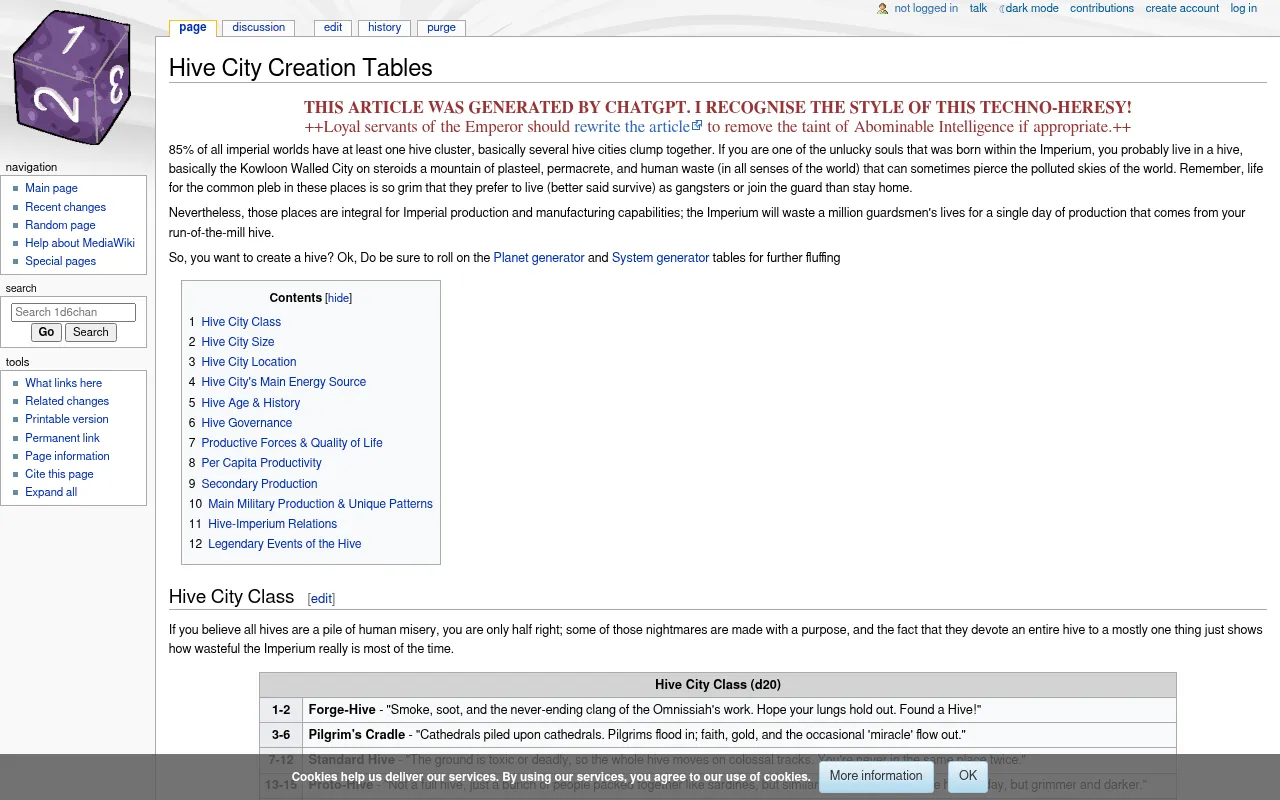Open Related changes tool
This screenshot has height=800, width=1280.
67,401
